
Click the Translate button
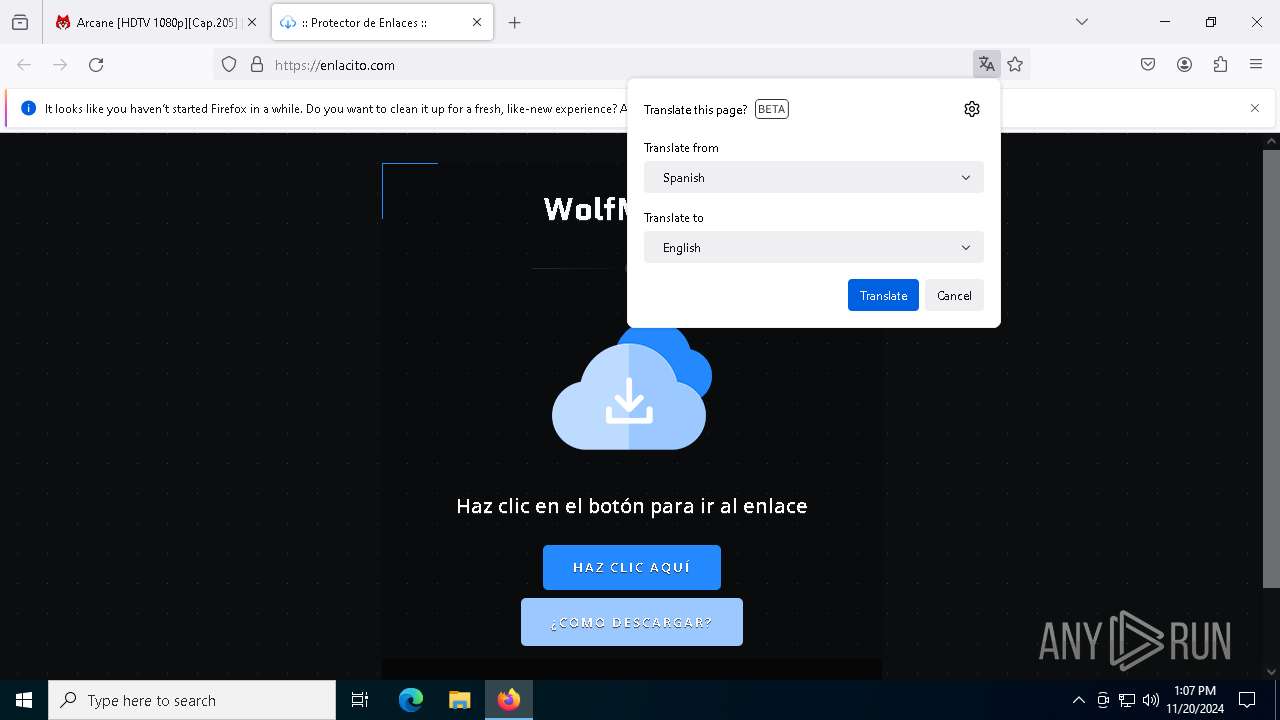[x=883, y=295]
